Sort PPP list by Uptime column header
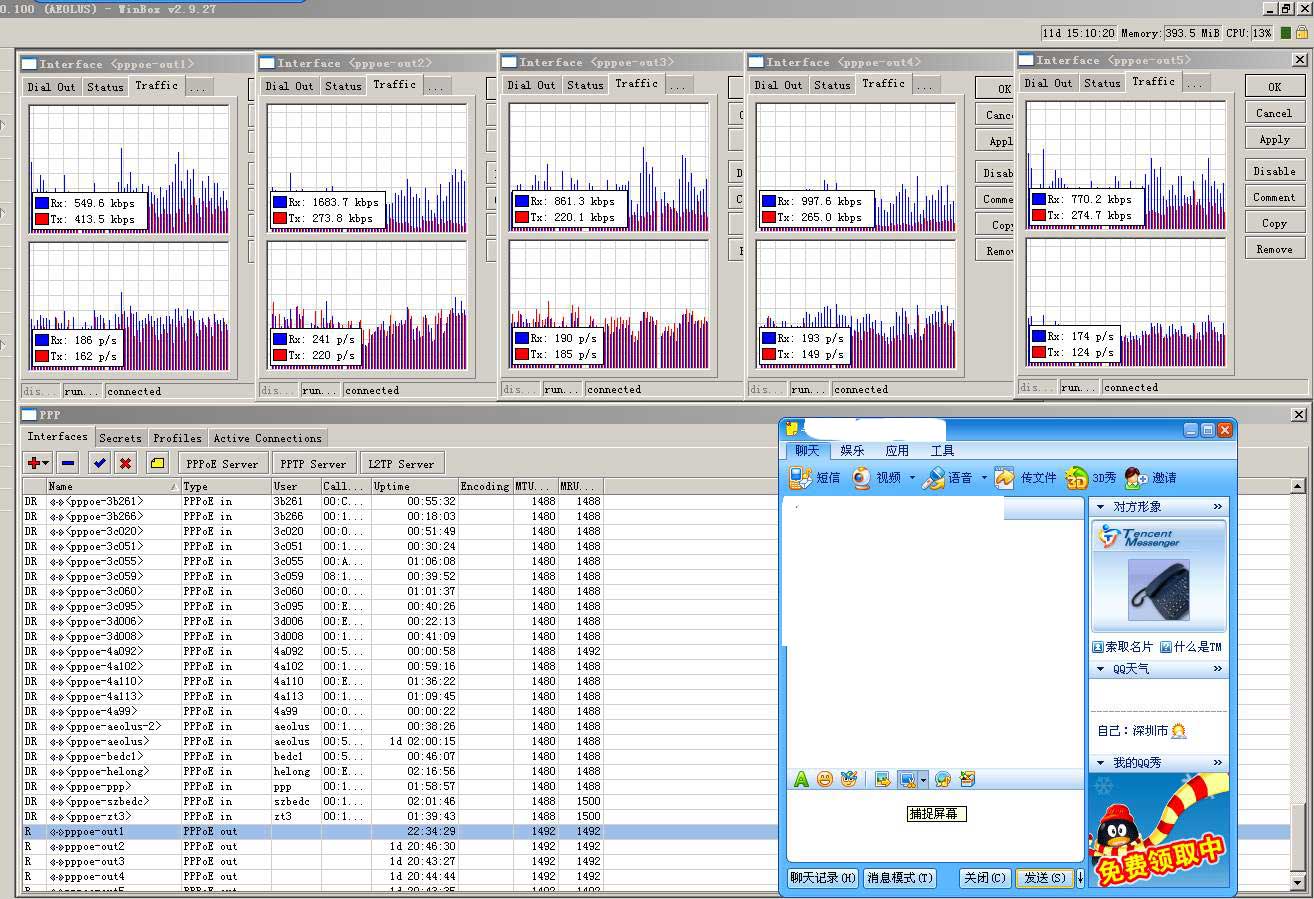This screenshot has width=1314, height=899. [414, 486]
